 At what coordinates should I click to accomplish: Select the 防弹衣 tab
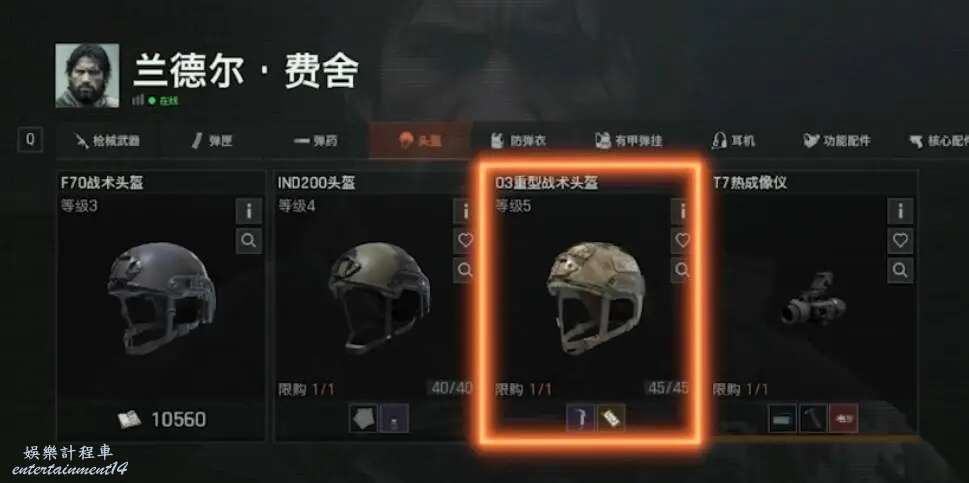(x=518, y=141)
